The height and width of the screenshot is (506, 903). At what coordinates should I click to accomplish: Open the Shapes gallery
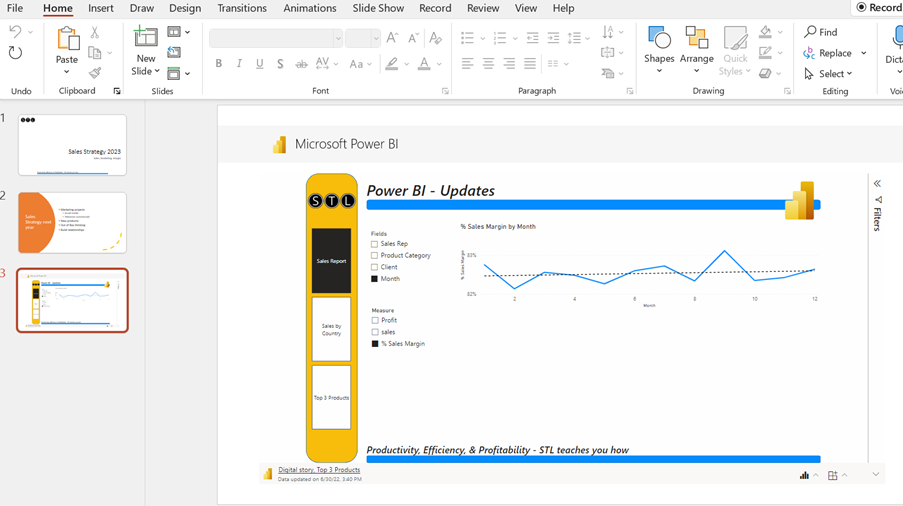pos(659,50)
